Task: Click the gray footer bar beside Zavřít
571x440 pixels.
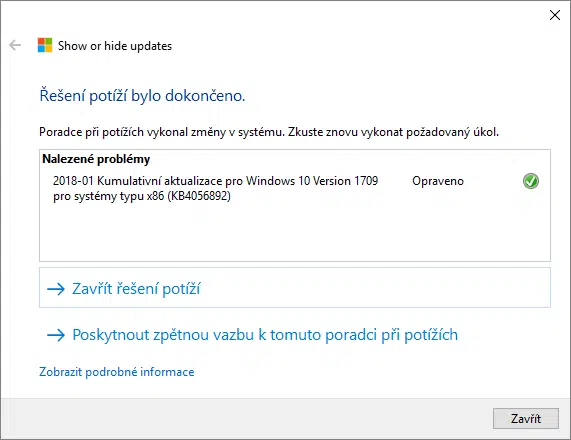Action: [x=248, y=418]
